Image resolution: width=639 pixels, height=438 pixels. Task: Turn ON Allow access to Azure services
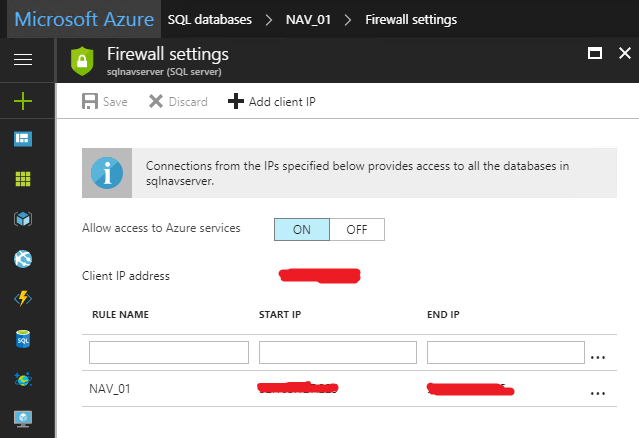point(301,229)
